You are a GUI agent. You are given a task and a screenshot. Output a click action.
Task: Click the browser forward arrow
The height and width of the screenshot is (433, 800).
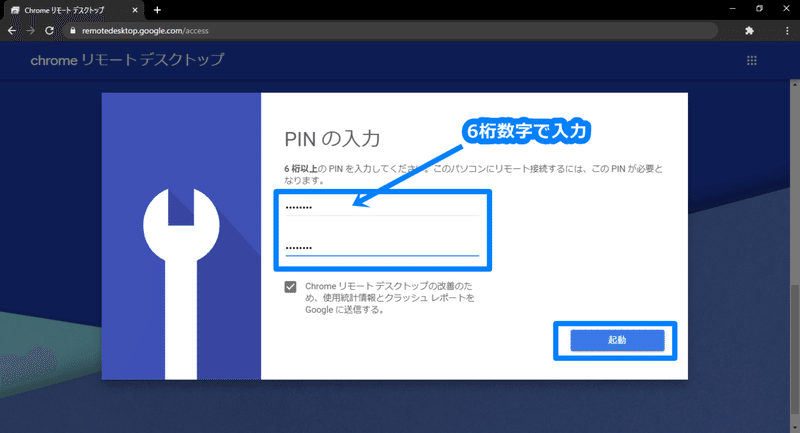31,31
